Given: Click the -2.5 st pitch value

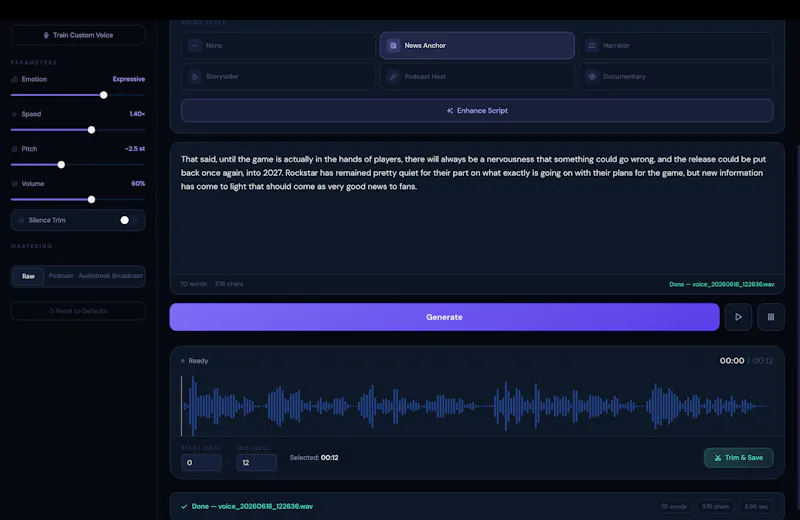Looking at the screenshot, I should (x=135, y=148).
